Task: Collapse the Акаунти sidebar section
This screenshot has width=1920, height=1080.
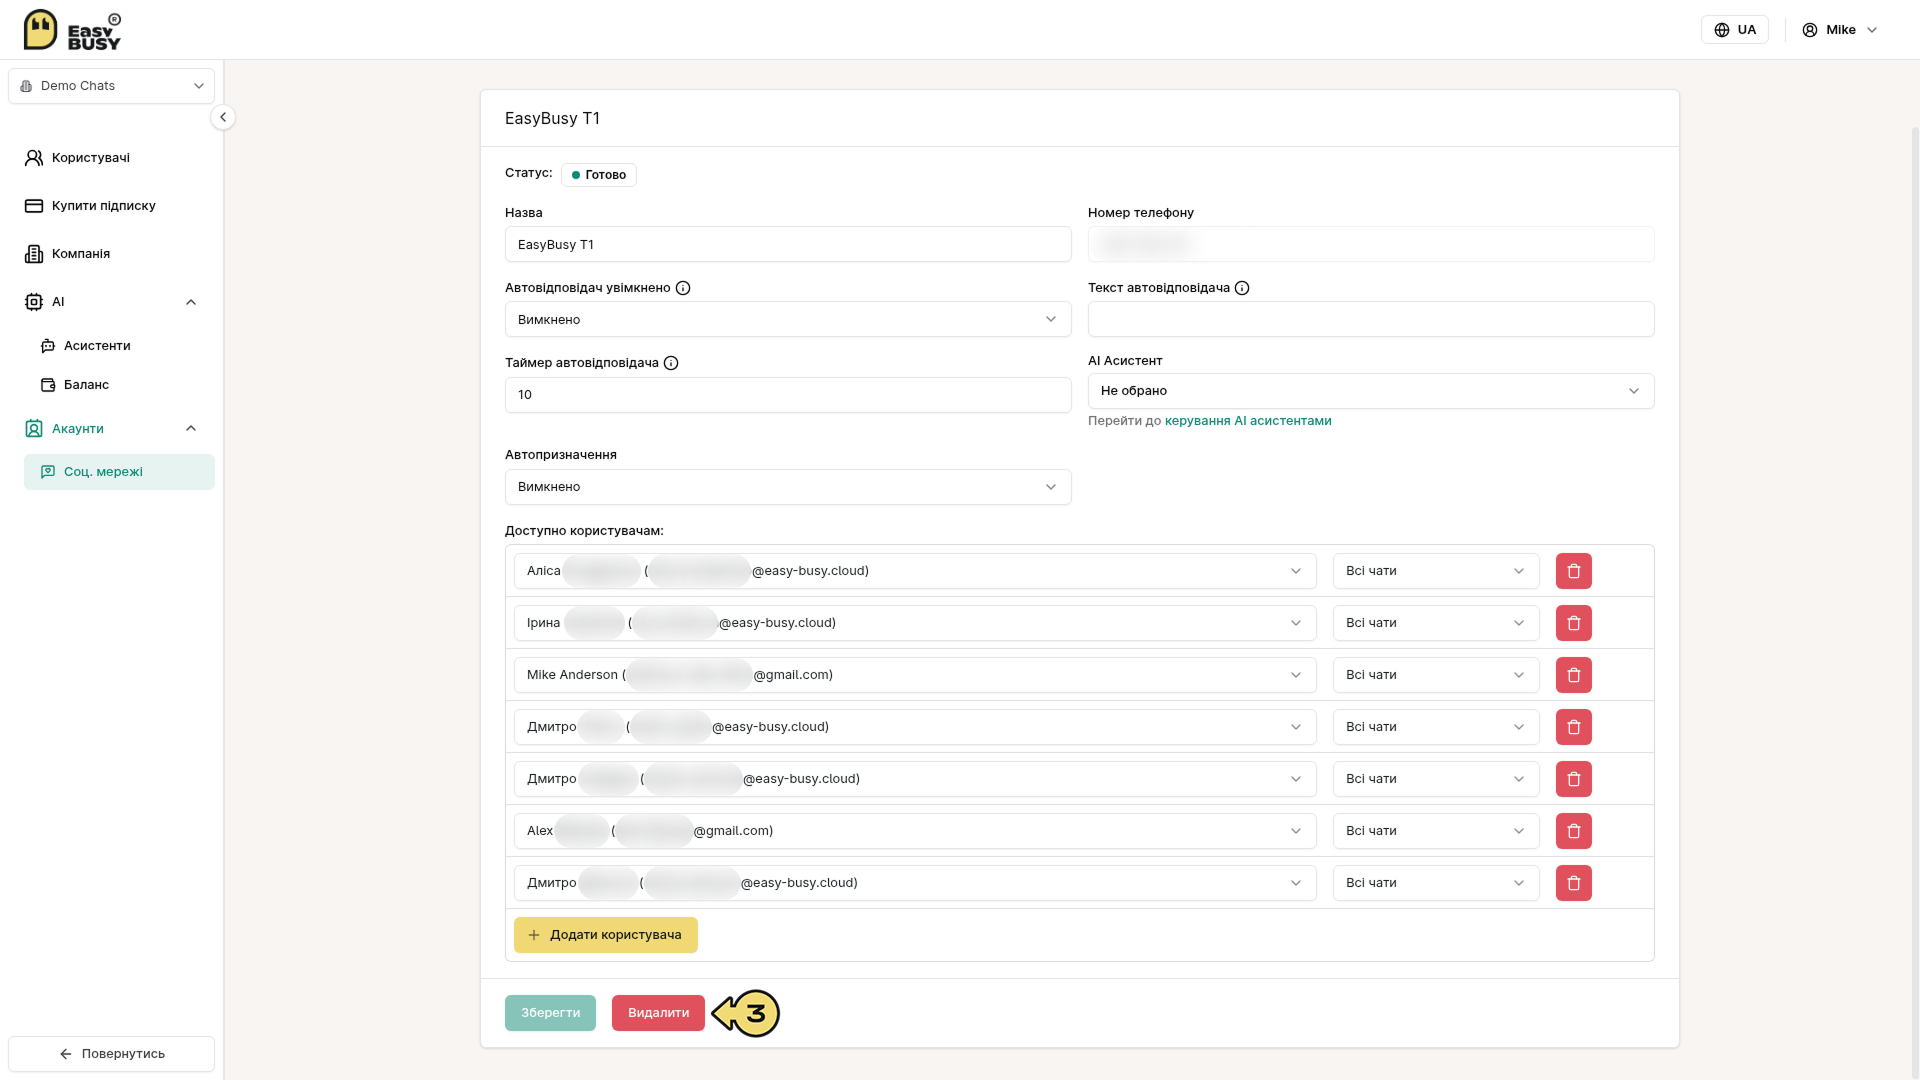Action: point(191,429)
